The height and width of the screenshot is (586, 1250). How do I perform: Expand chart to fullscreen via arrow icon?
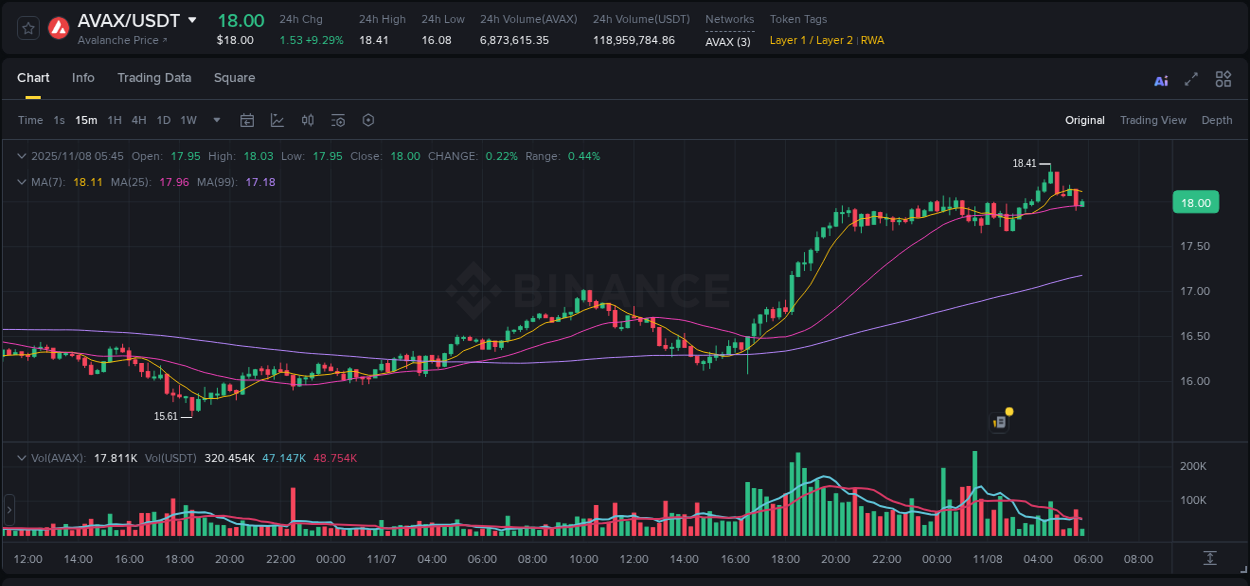point(1191,78)
